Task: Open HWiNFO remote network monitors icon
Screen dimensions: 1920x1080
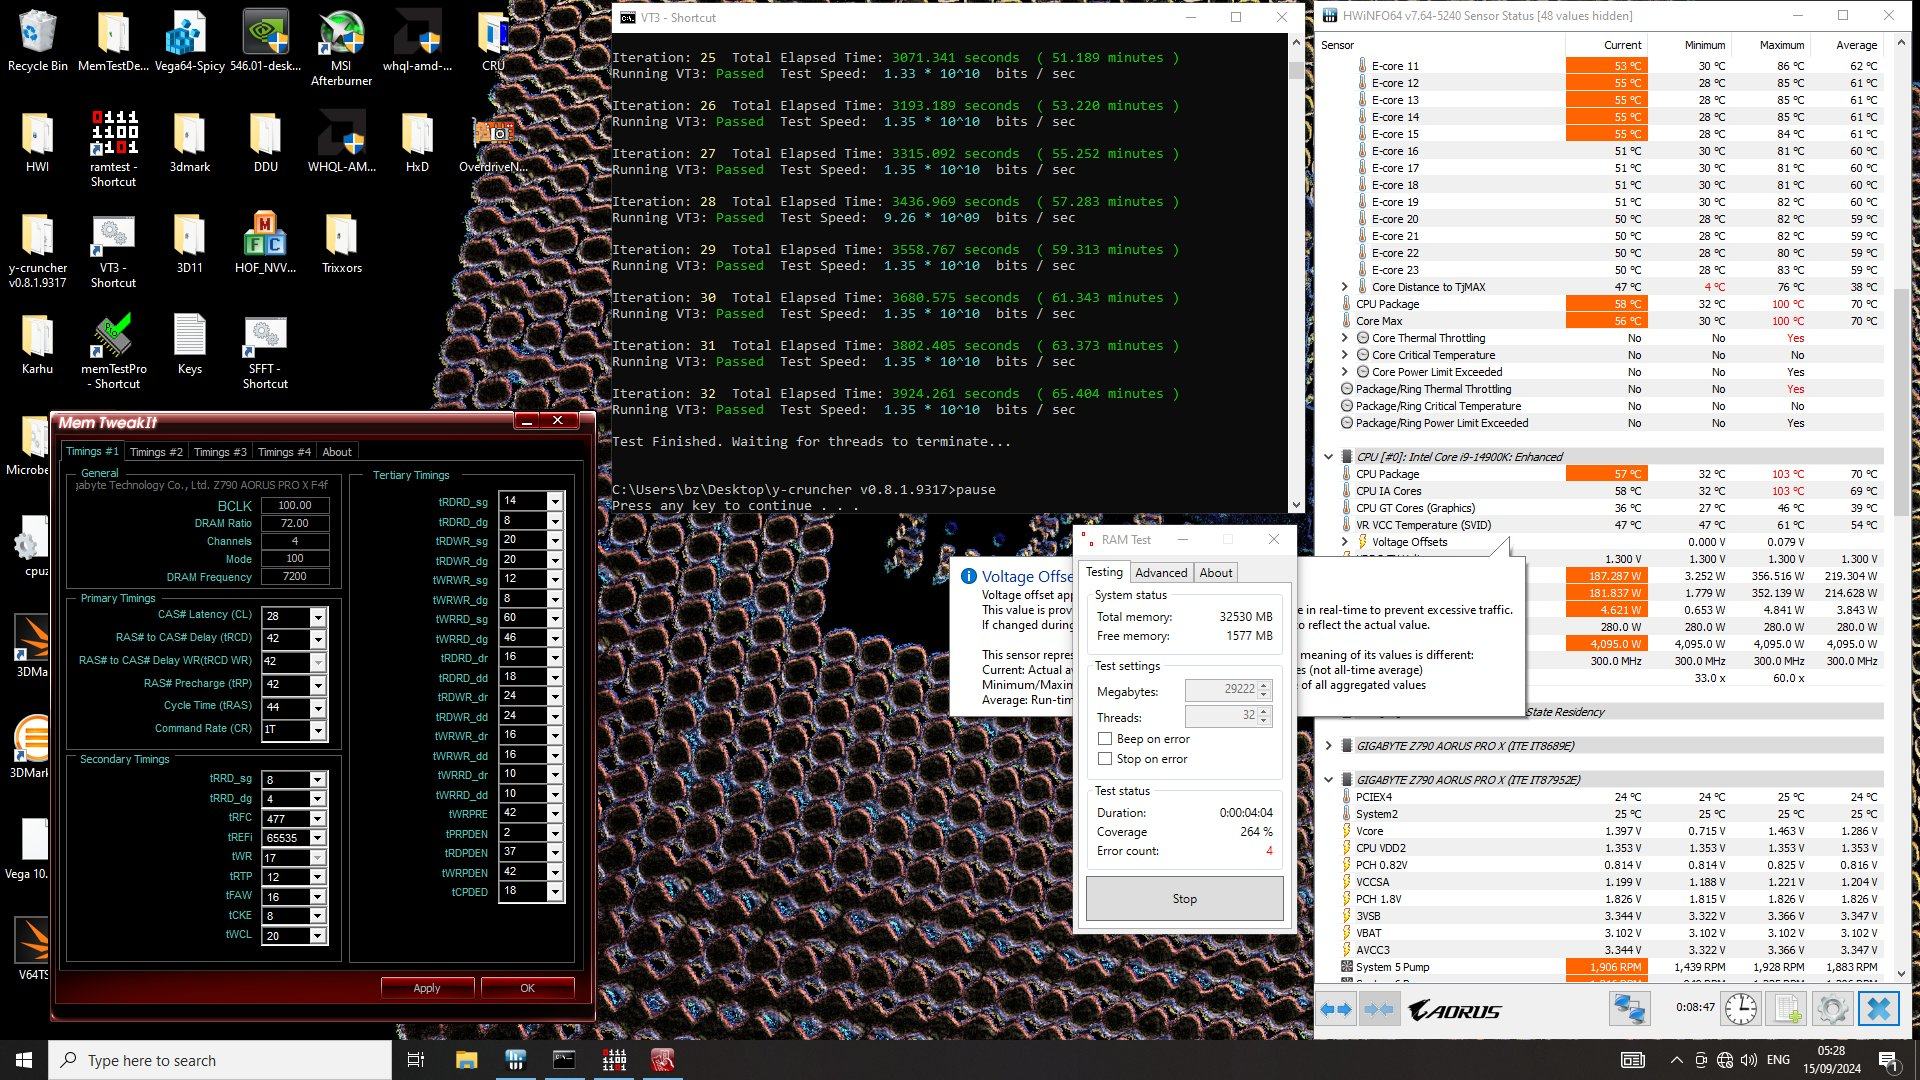Action: tap(1628, 1010)
